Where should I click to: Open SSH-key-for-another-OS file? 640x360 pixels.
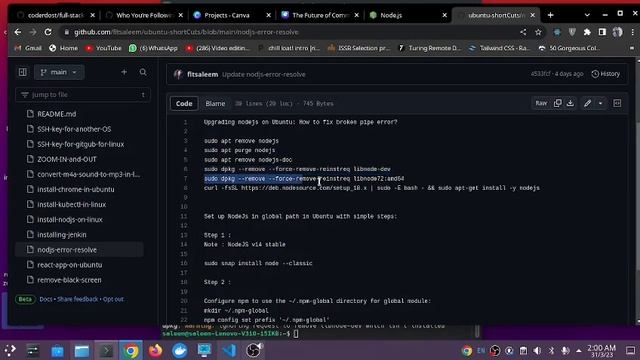click(x=74, y=129)
